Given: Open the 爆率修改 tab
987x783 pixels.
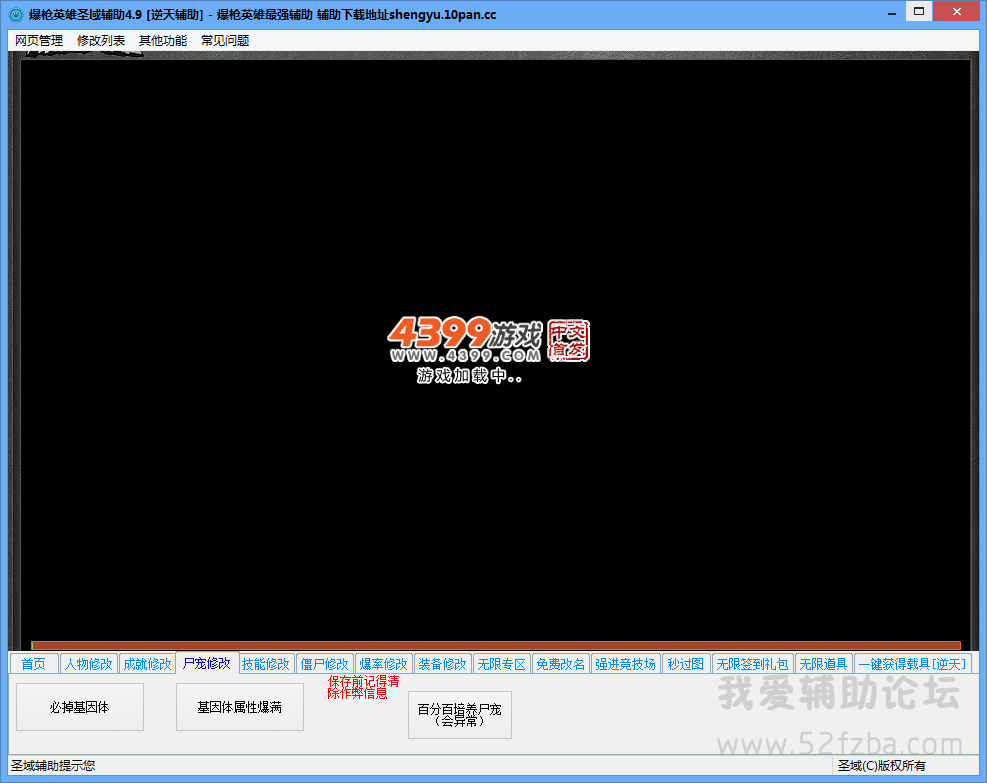Looking at the screenshot, I should coord(383,664).
